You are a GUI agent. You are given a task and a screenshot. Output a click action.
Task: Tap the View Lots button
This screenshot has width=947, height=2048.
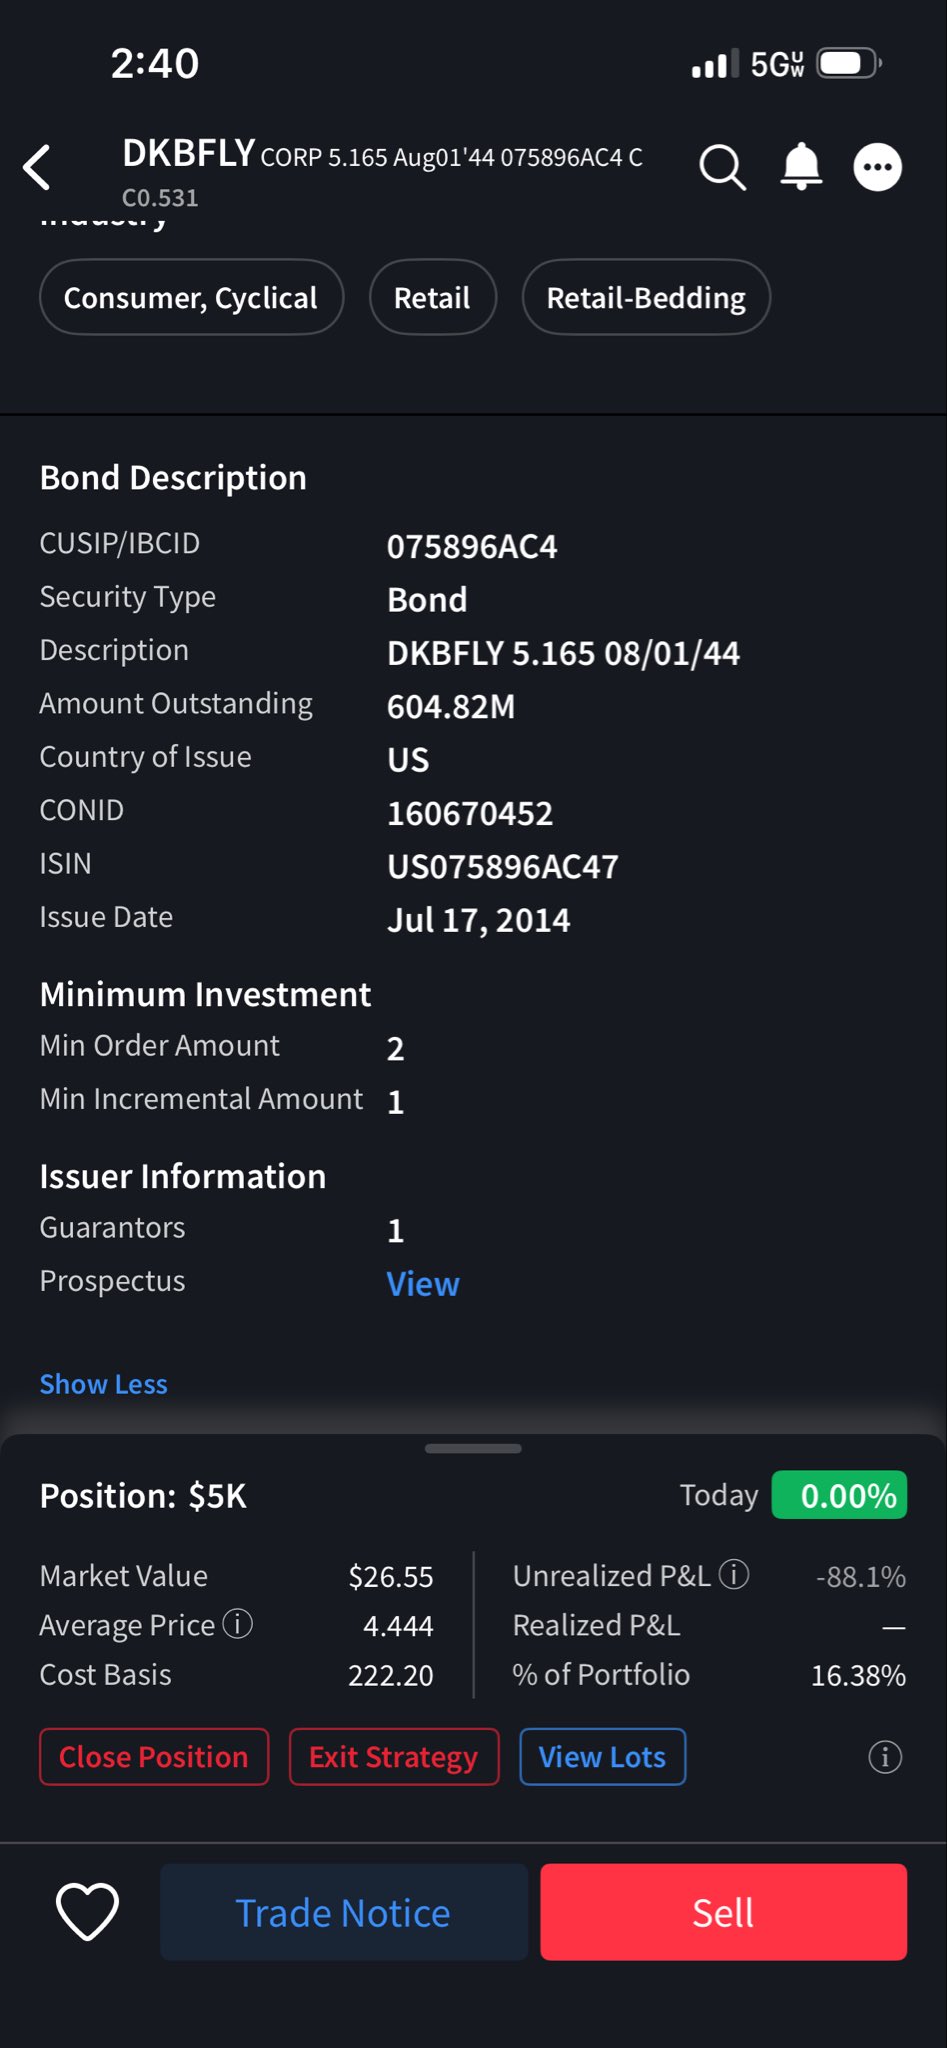(x=602, y=1757)
